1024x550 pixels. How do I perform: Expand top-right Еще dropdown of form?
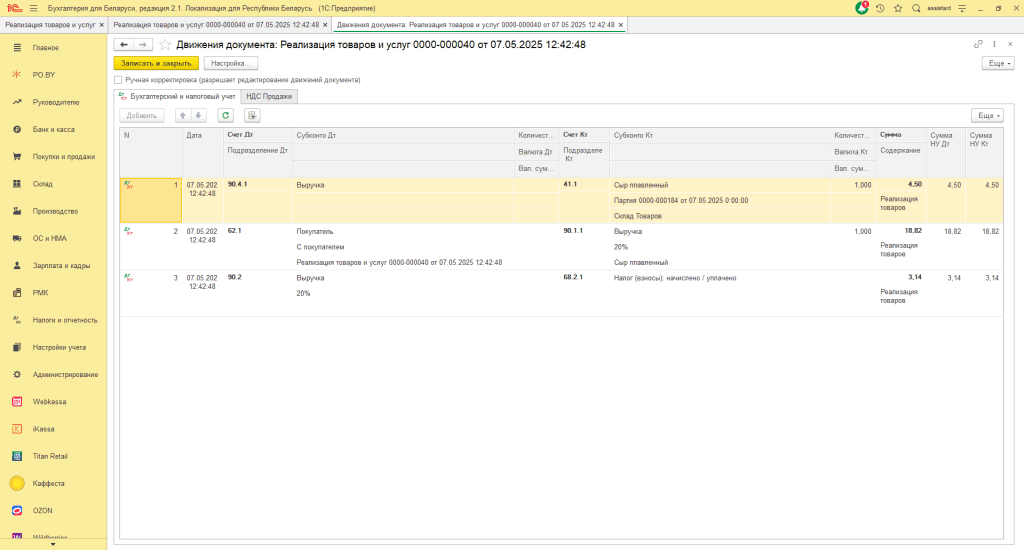pos(998,63)
